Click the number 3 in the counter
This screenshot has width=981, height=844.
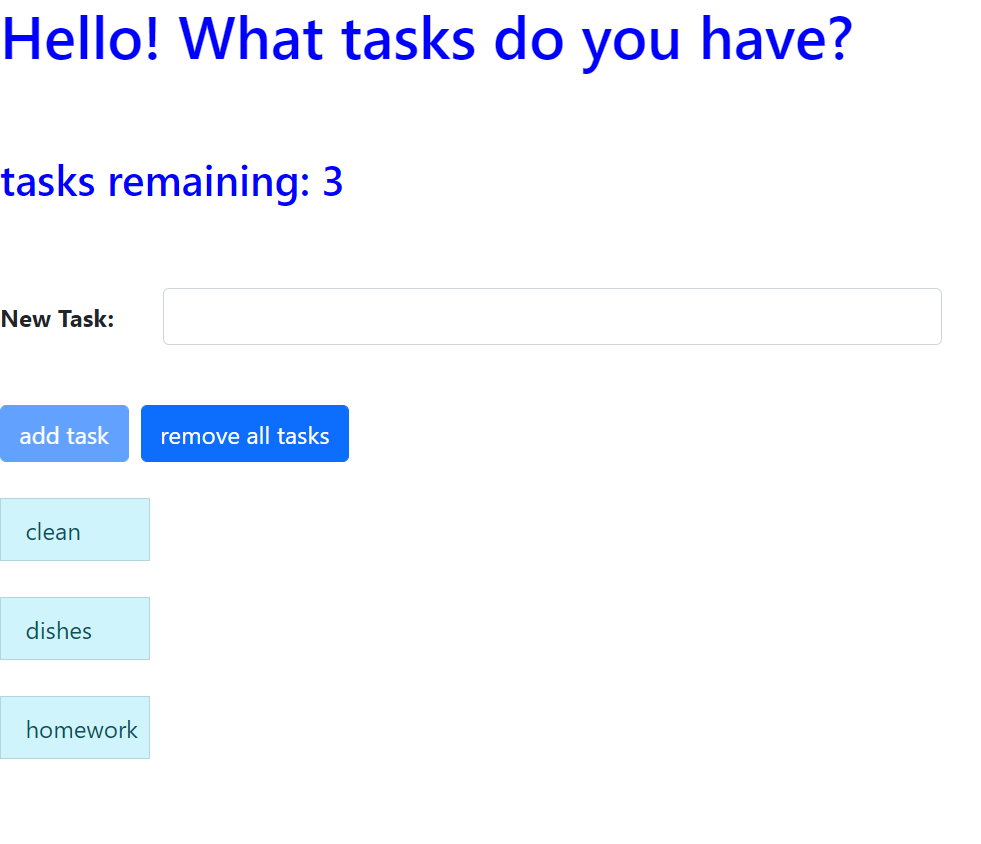(334, 181)
